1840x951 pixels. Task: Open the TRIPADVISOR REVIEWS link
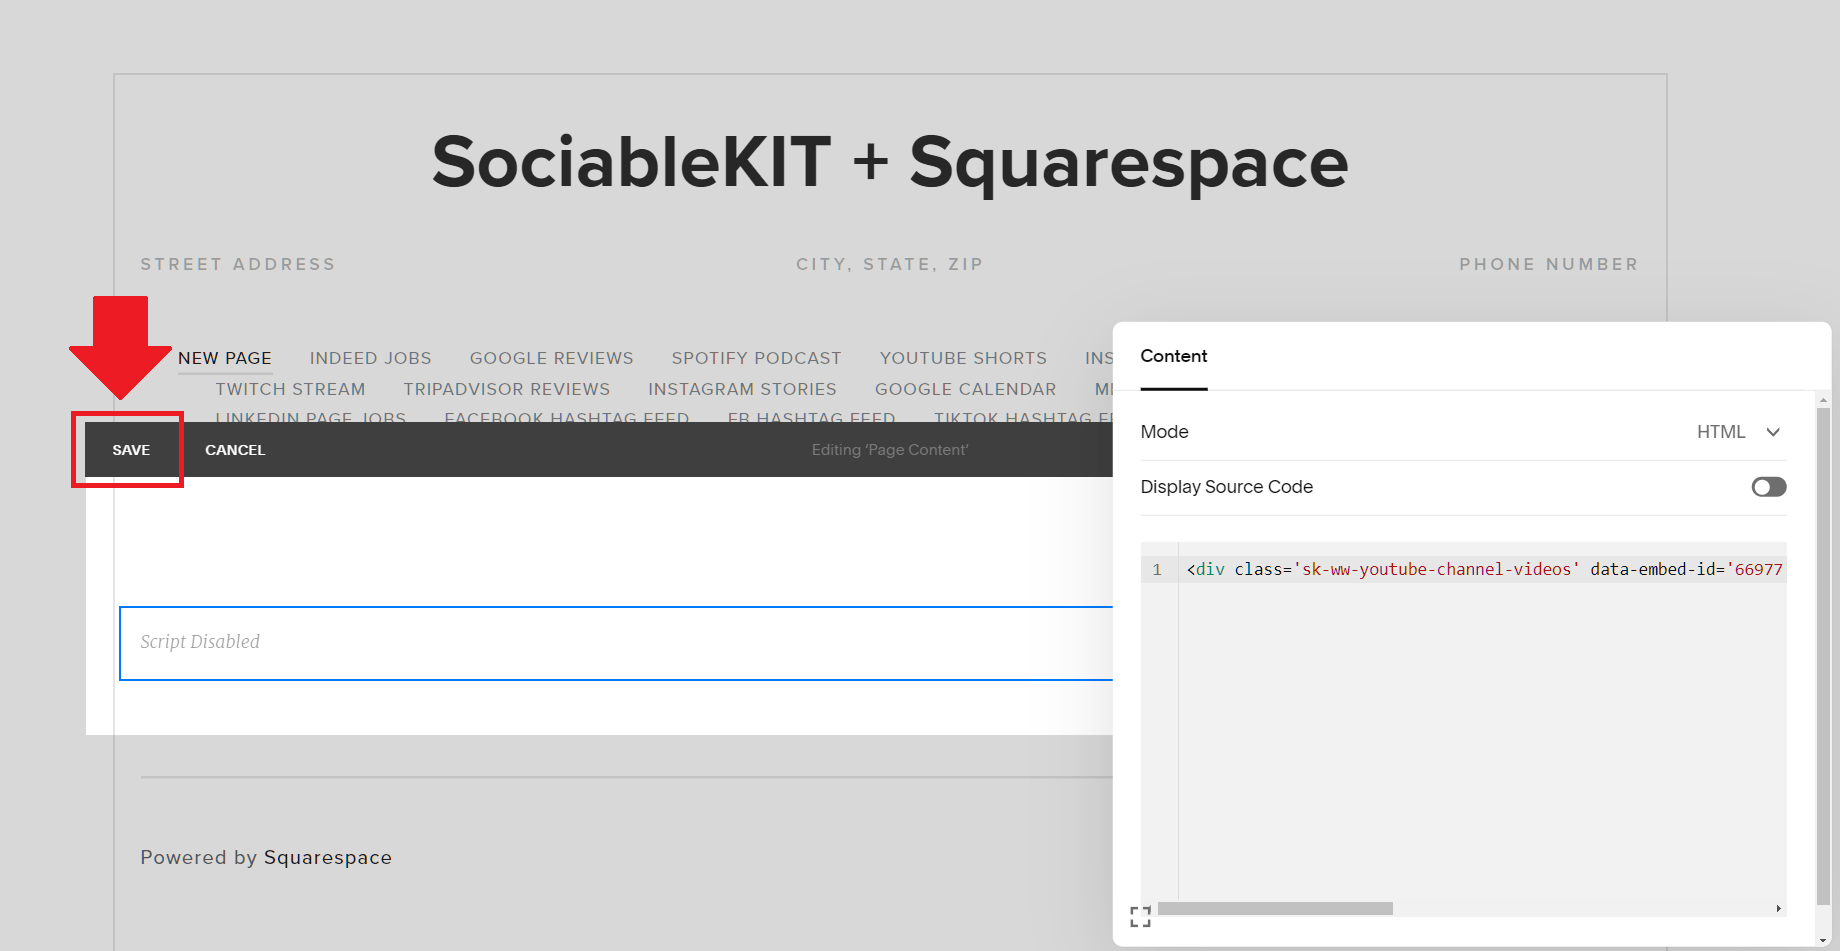(x=507, y=389)
